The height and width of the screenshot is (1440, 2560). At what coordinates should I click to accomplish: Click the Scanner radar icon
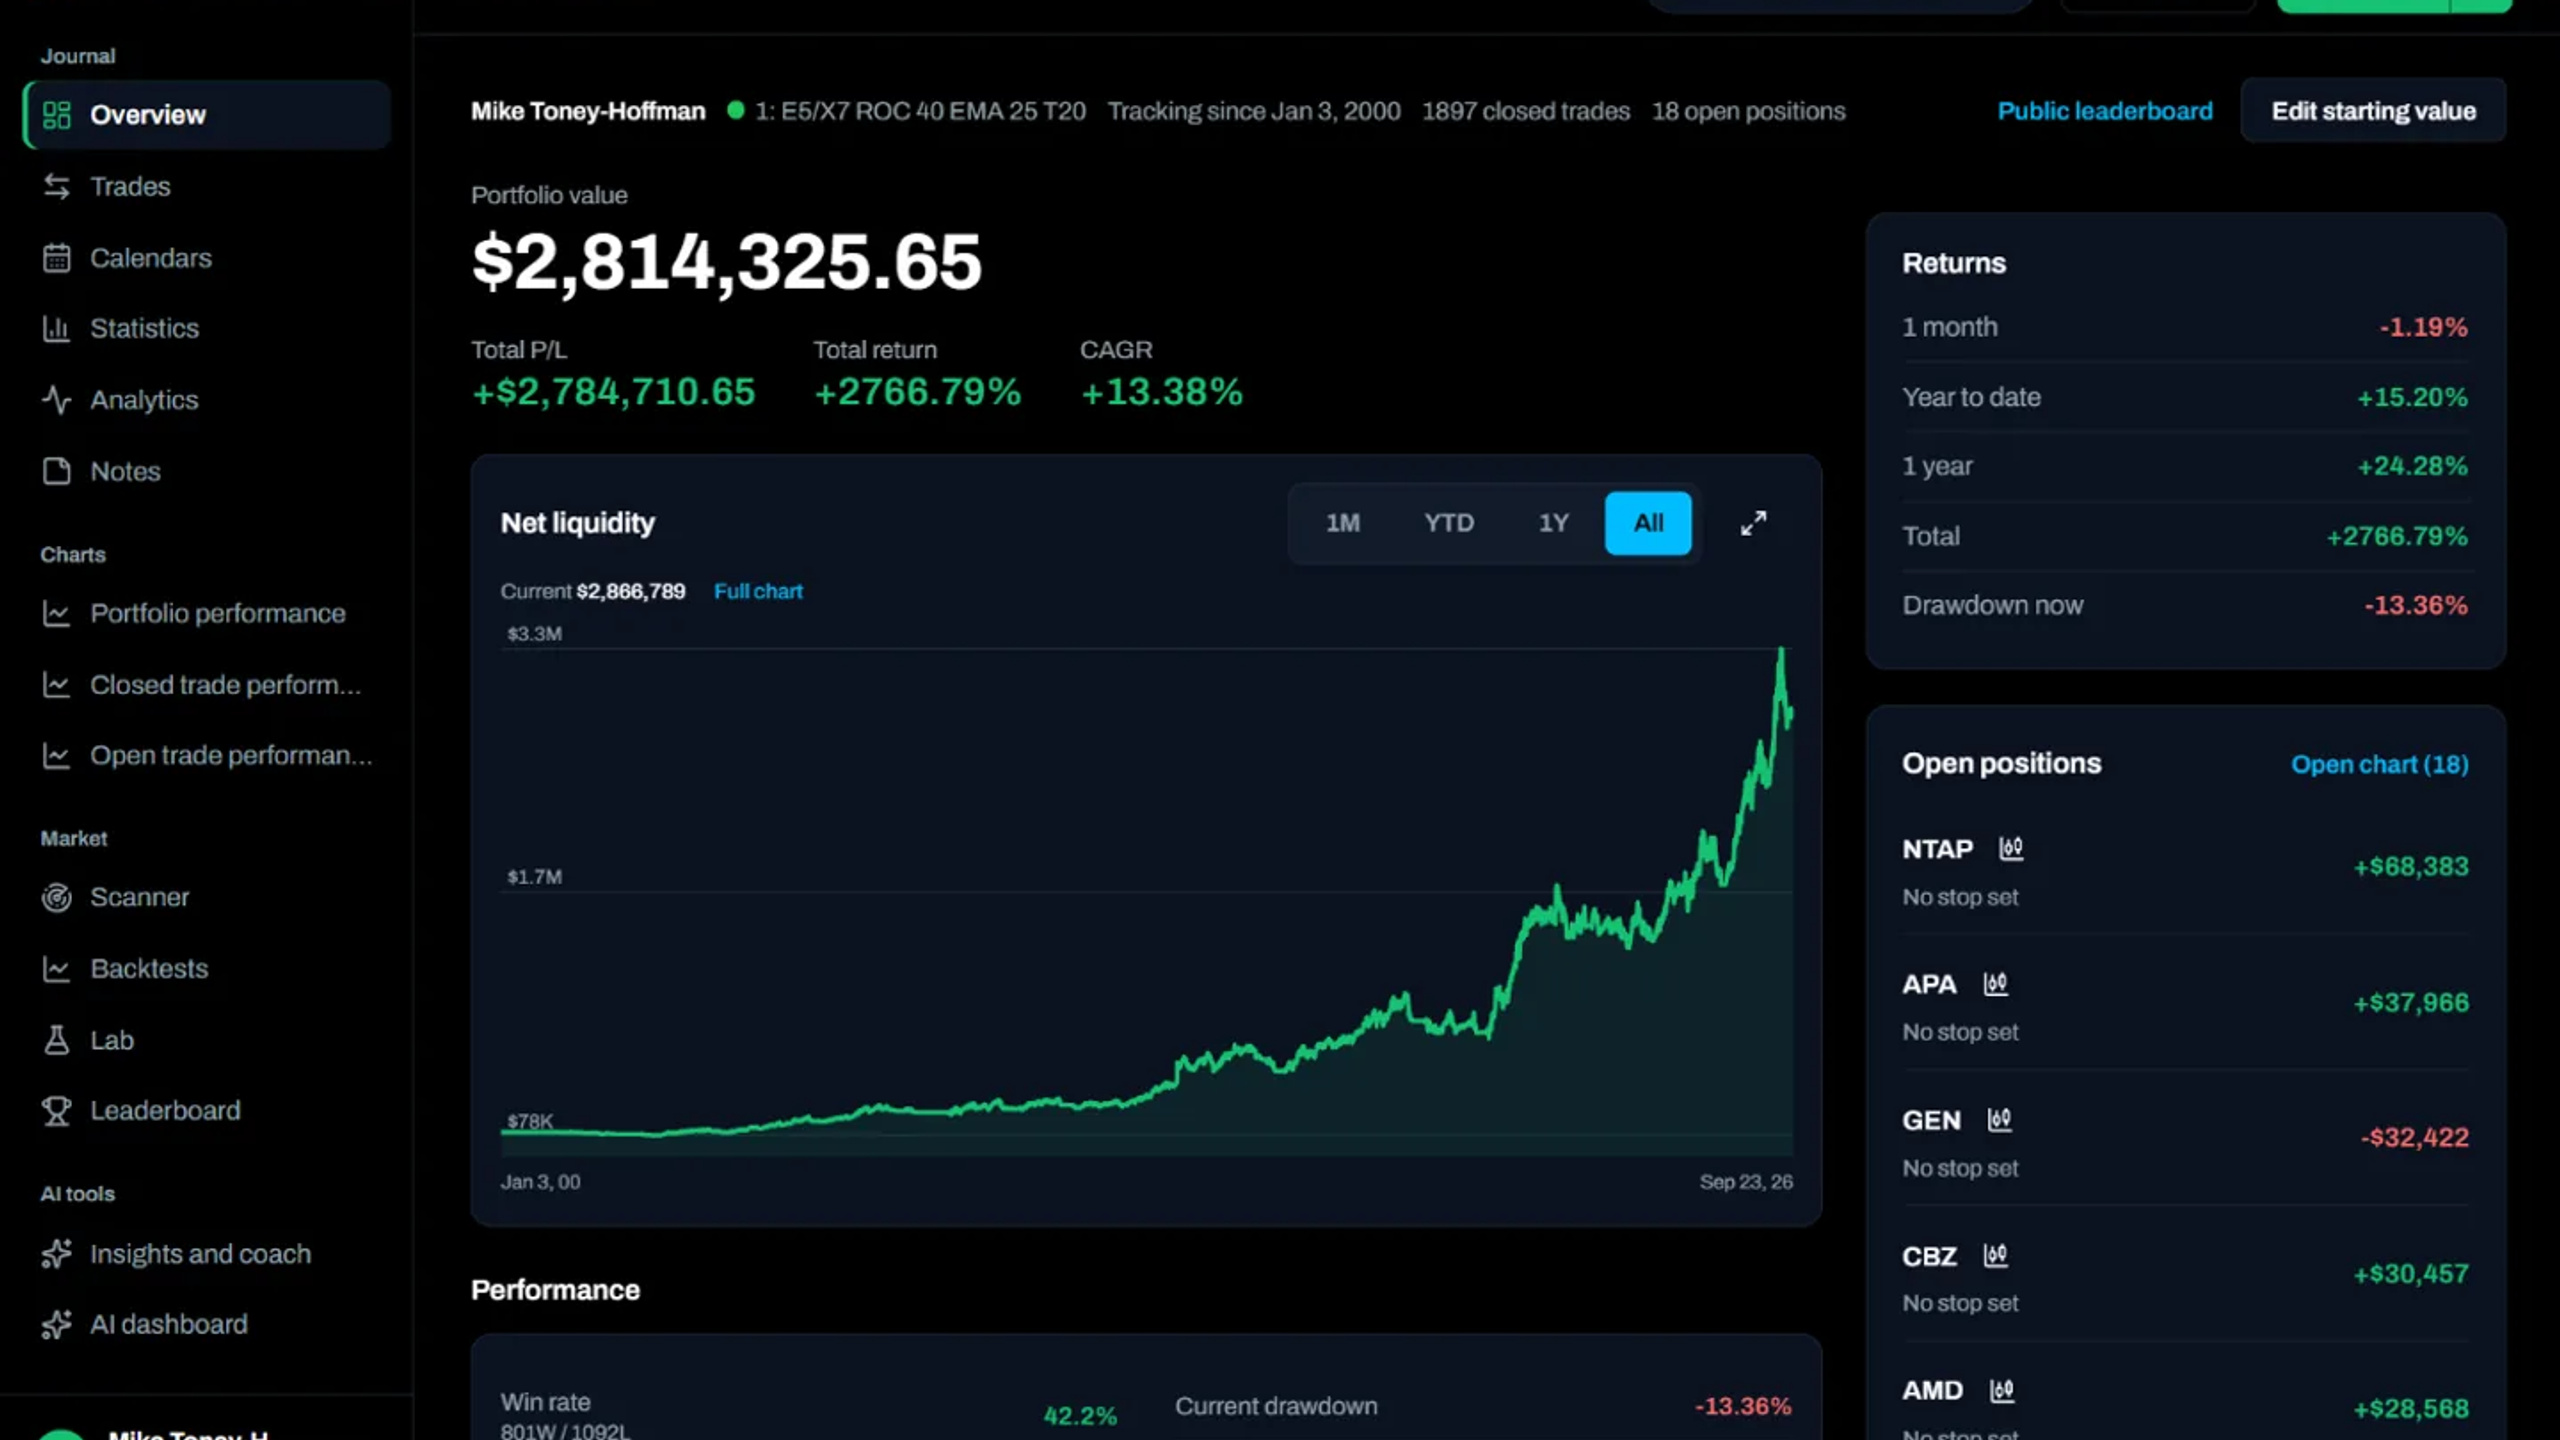57,897
